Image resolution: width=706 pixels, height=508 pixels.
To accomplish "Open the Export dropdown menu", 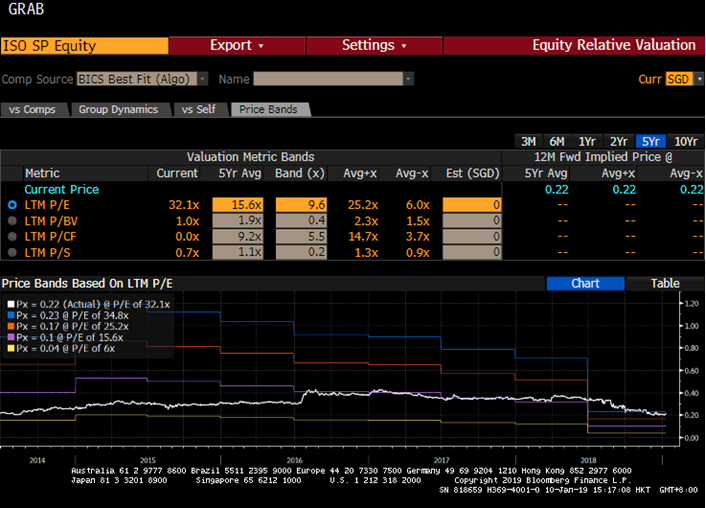I will click(x=237, y=45).
